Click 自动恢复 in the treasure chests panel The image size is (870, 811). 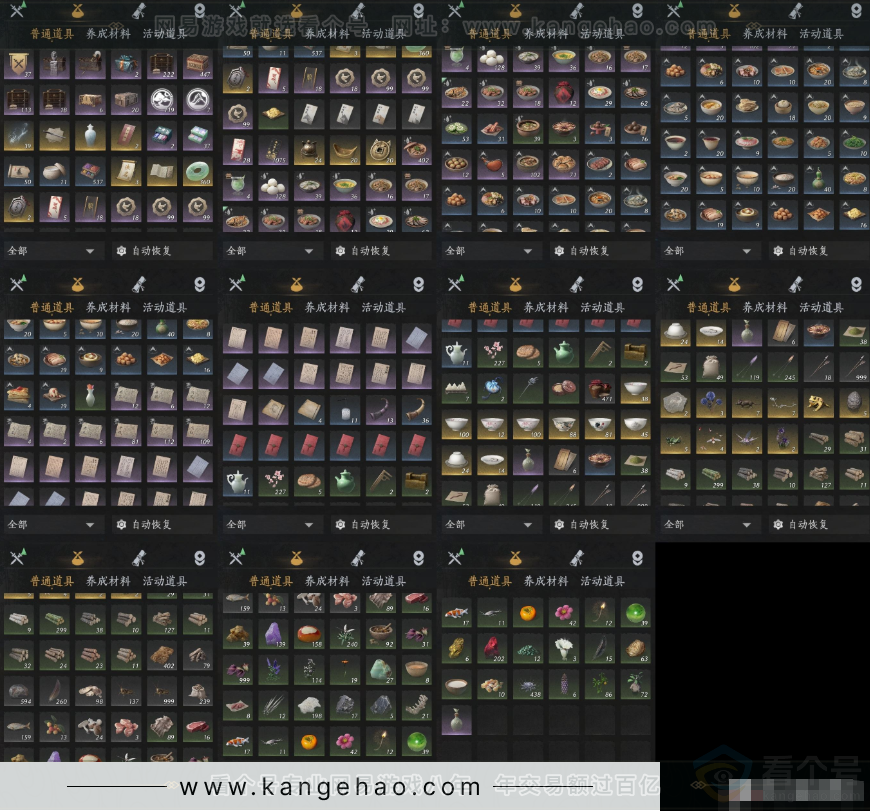coord(162,251)
